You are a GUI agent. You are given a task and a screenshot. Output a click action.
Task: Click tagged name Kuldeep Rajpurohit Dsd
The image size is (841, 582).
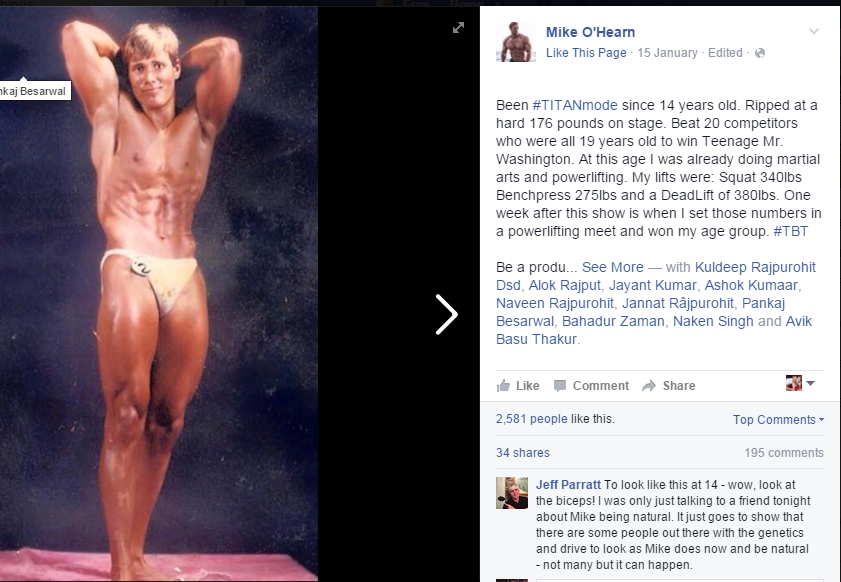pyautogui.click(x=656, y=276)
